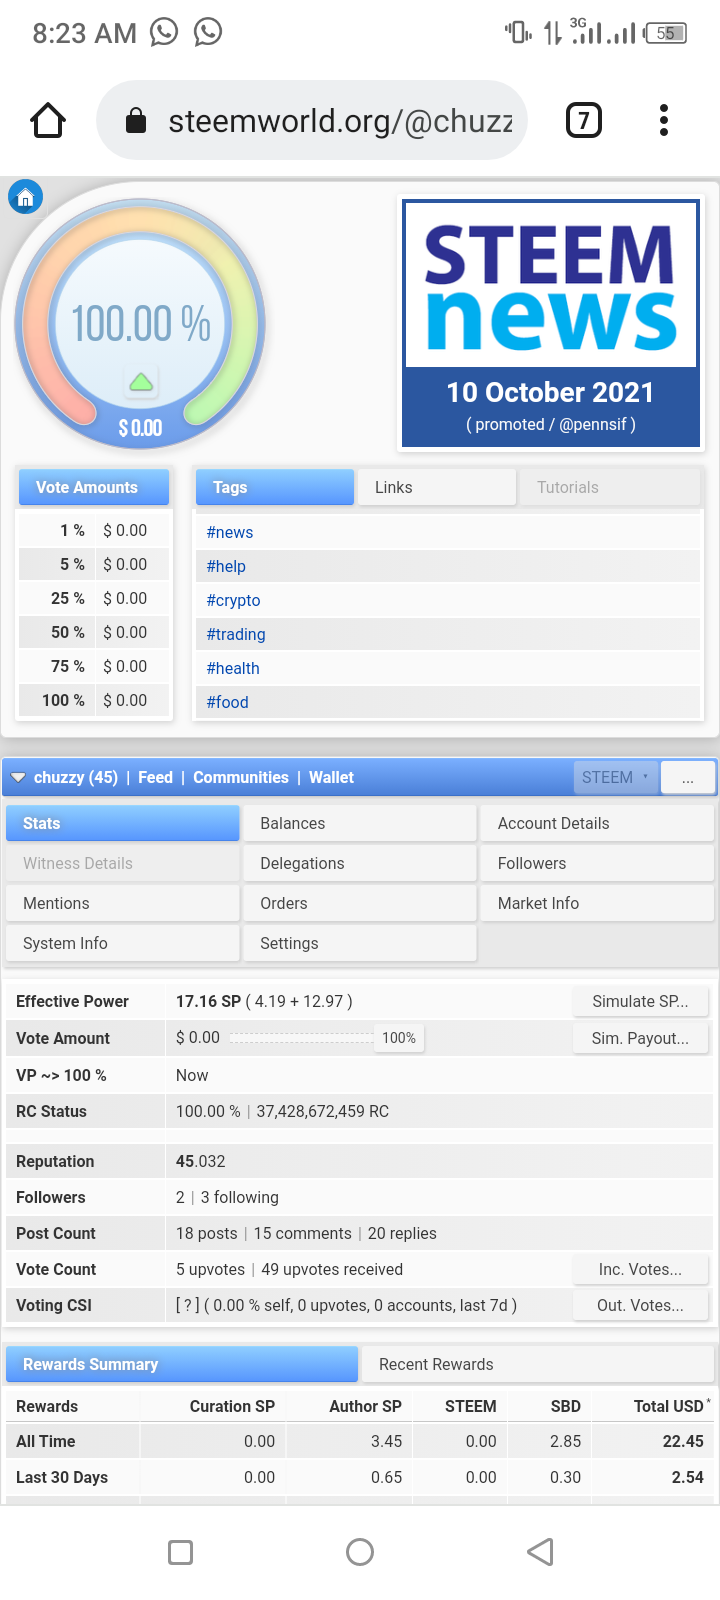Tap the padlock site security icon
This screenshot has height=1600, width=720.
[x=136, y=122]
